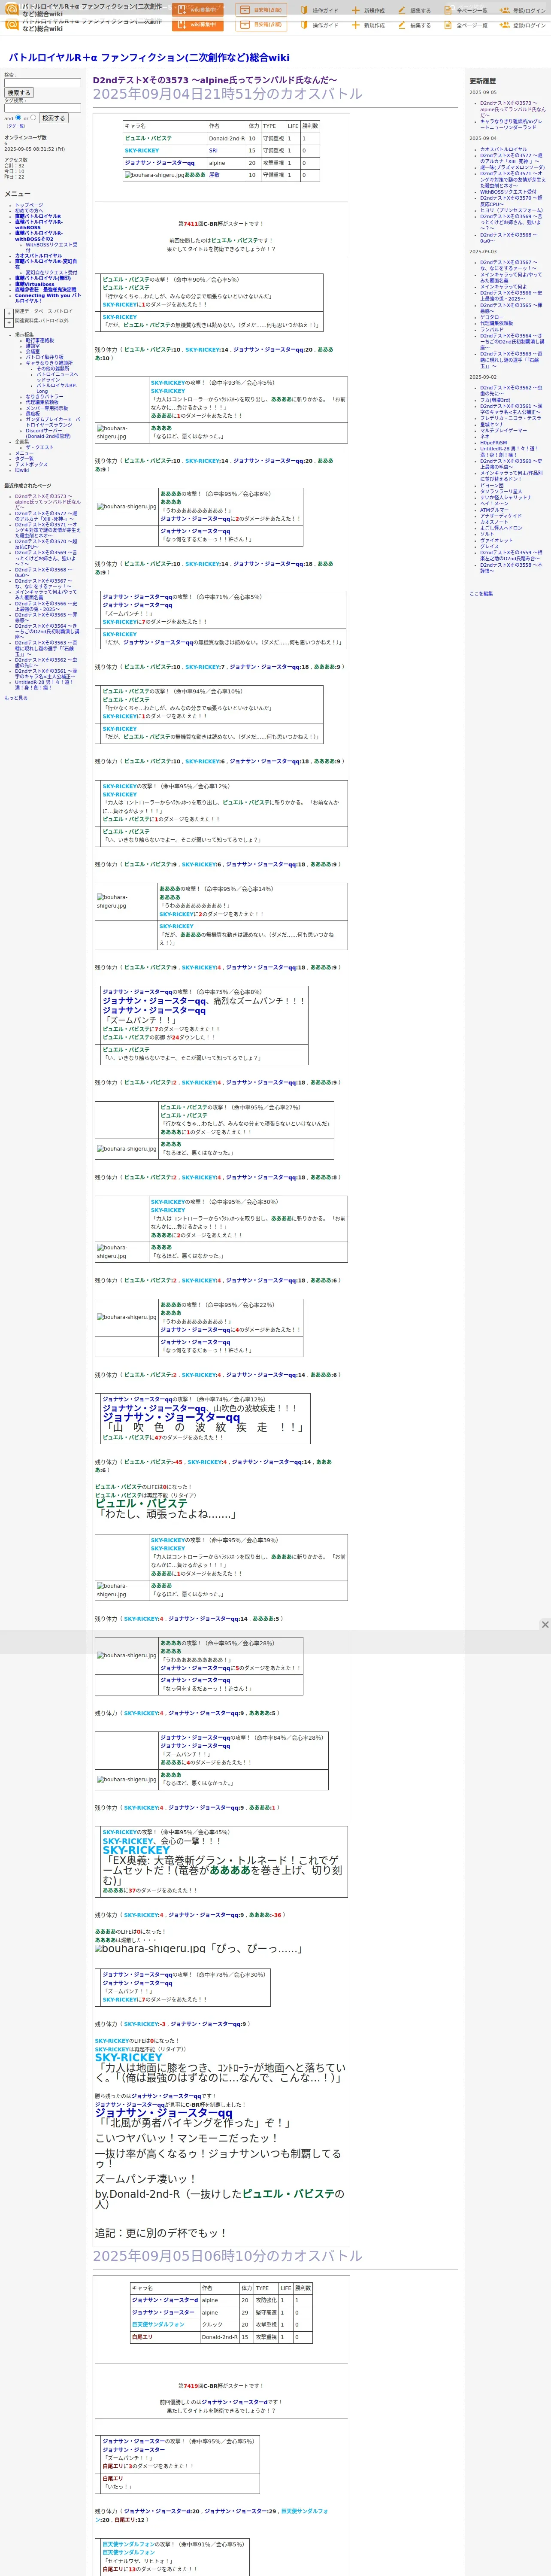Close the overlay banner with the X icon
Image resolution: width=551 pixels, height=2576 pixels.
(545, 1625)
